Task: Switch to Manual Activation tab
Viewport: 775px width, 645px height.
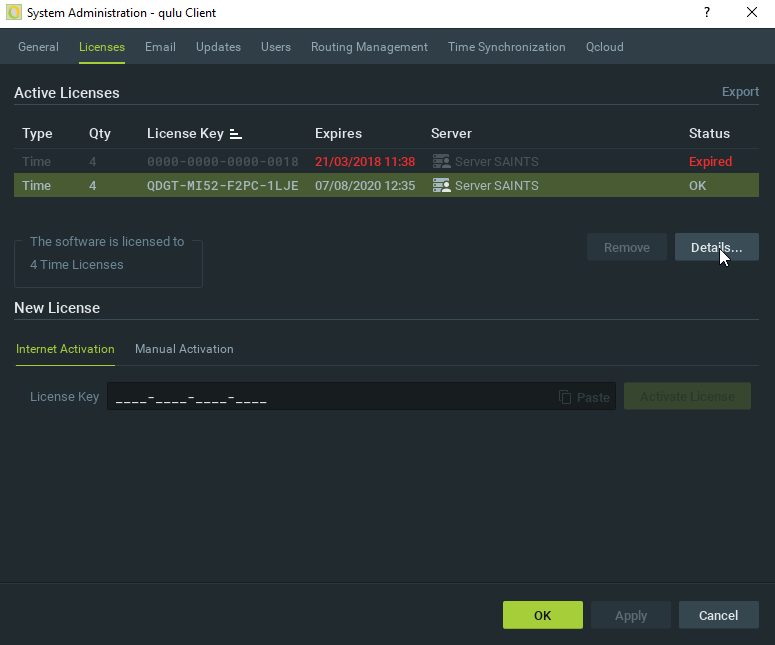Action: 184,349
